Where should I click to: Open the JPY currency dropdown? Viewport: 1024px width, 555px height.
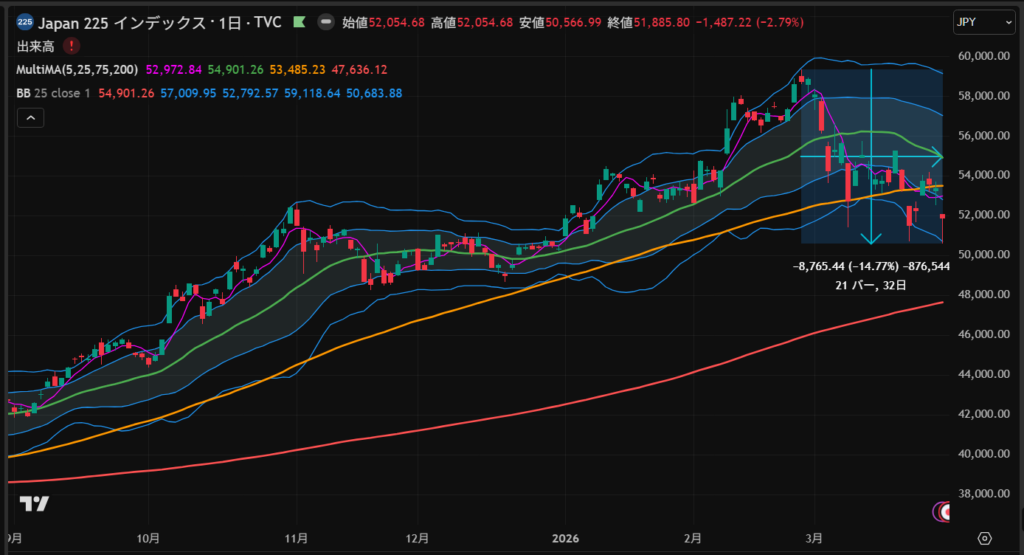(x=974, y=20)
